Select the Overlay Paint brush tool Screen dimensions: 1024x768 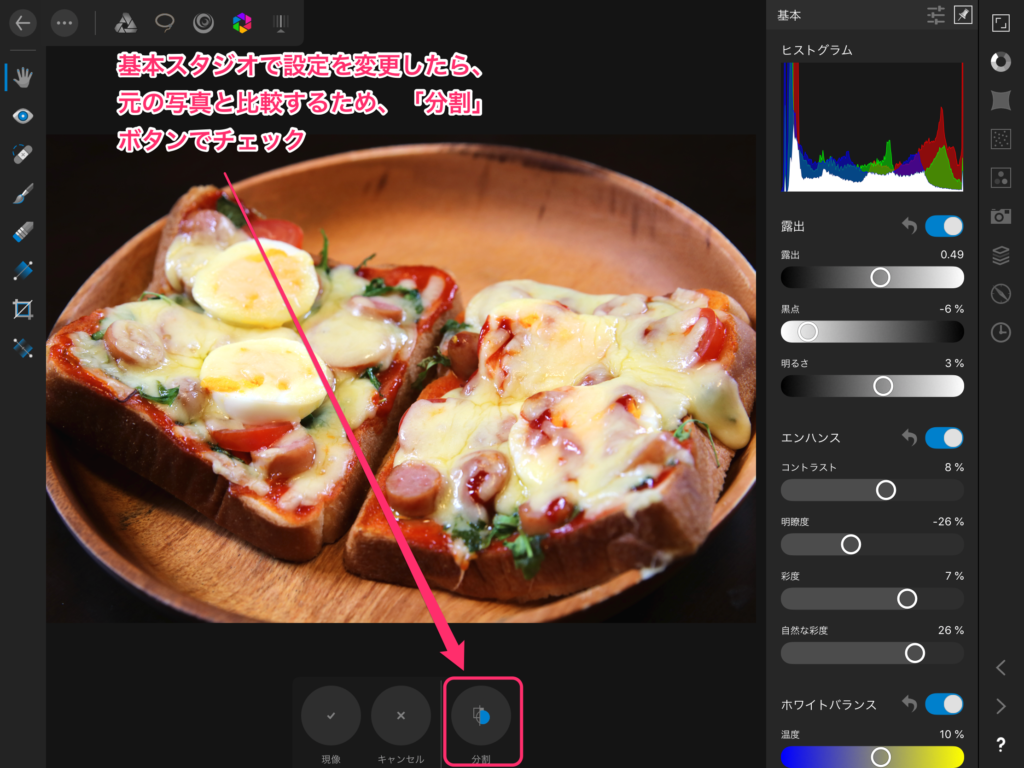(23, 193)
